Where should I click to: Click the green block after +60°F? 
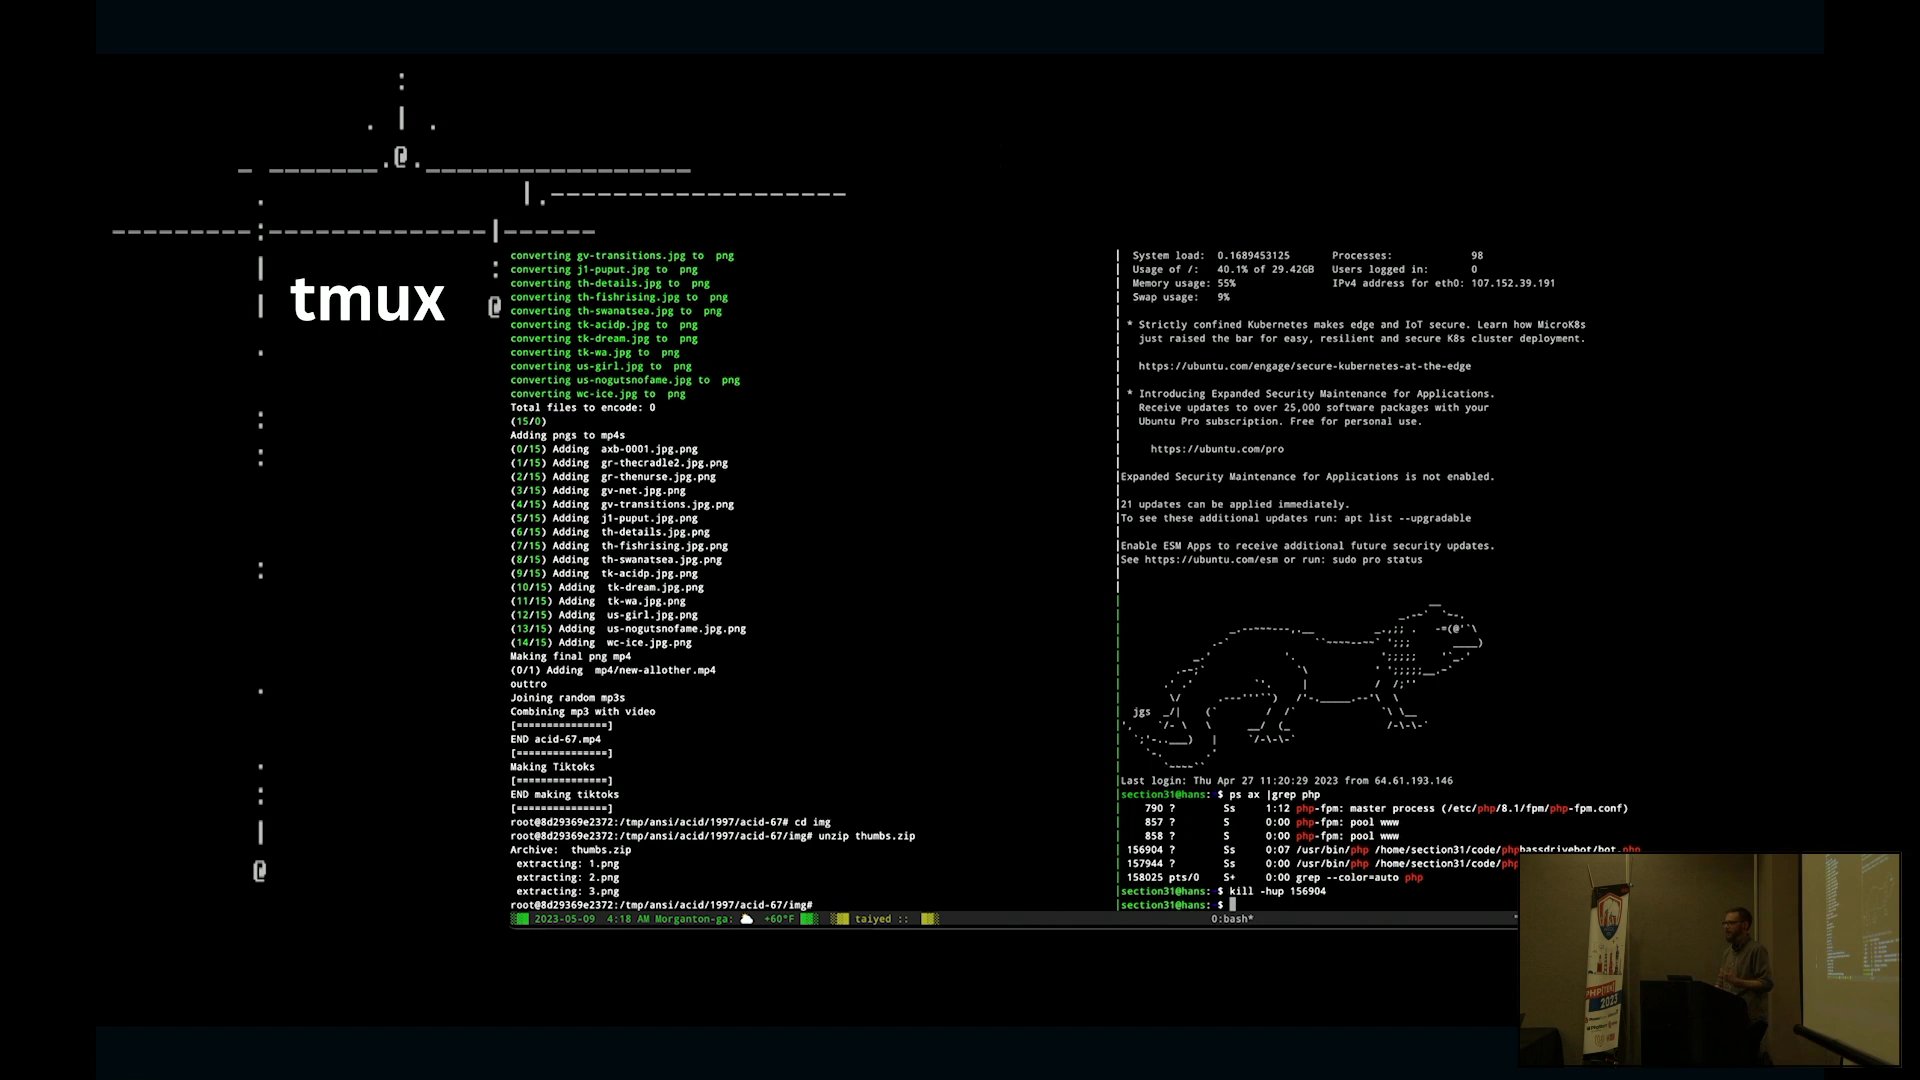coord(809,919)
